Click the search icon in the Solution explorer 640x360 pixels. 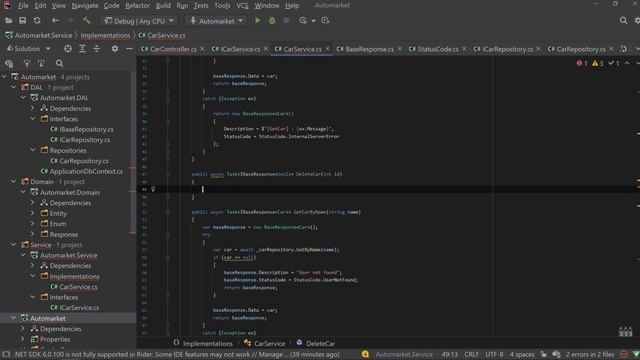pyautogui.click(x=60, y=63)
